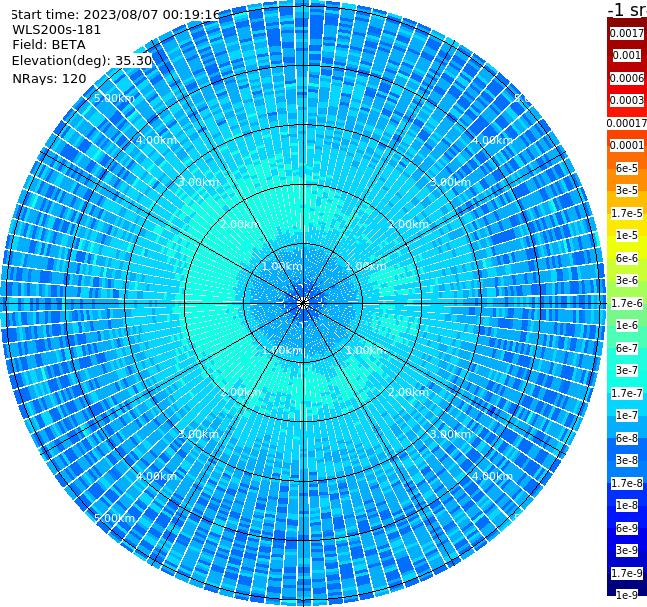Click the Start time 2023/08/07 00:19:16 text
Image resolution: width=647 pixels, height=607 pixels.
click(116, 15)
